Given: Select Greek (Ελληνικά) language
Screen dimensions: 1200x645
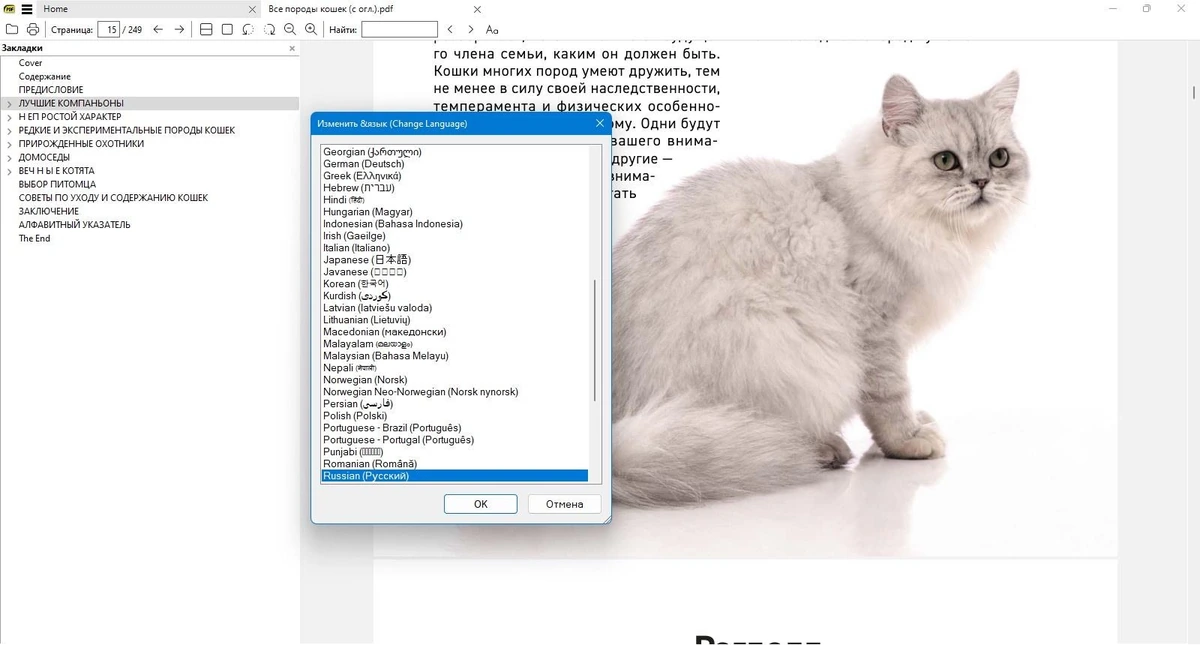Looking at the screenshot, I should (x=455, y=176).
